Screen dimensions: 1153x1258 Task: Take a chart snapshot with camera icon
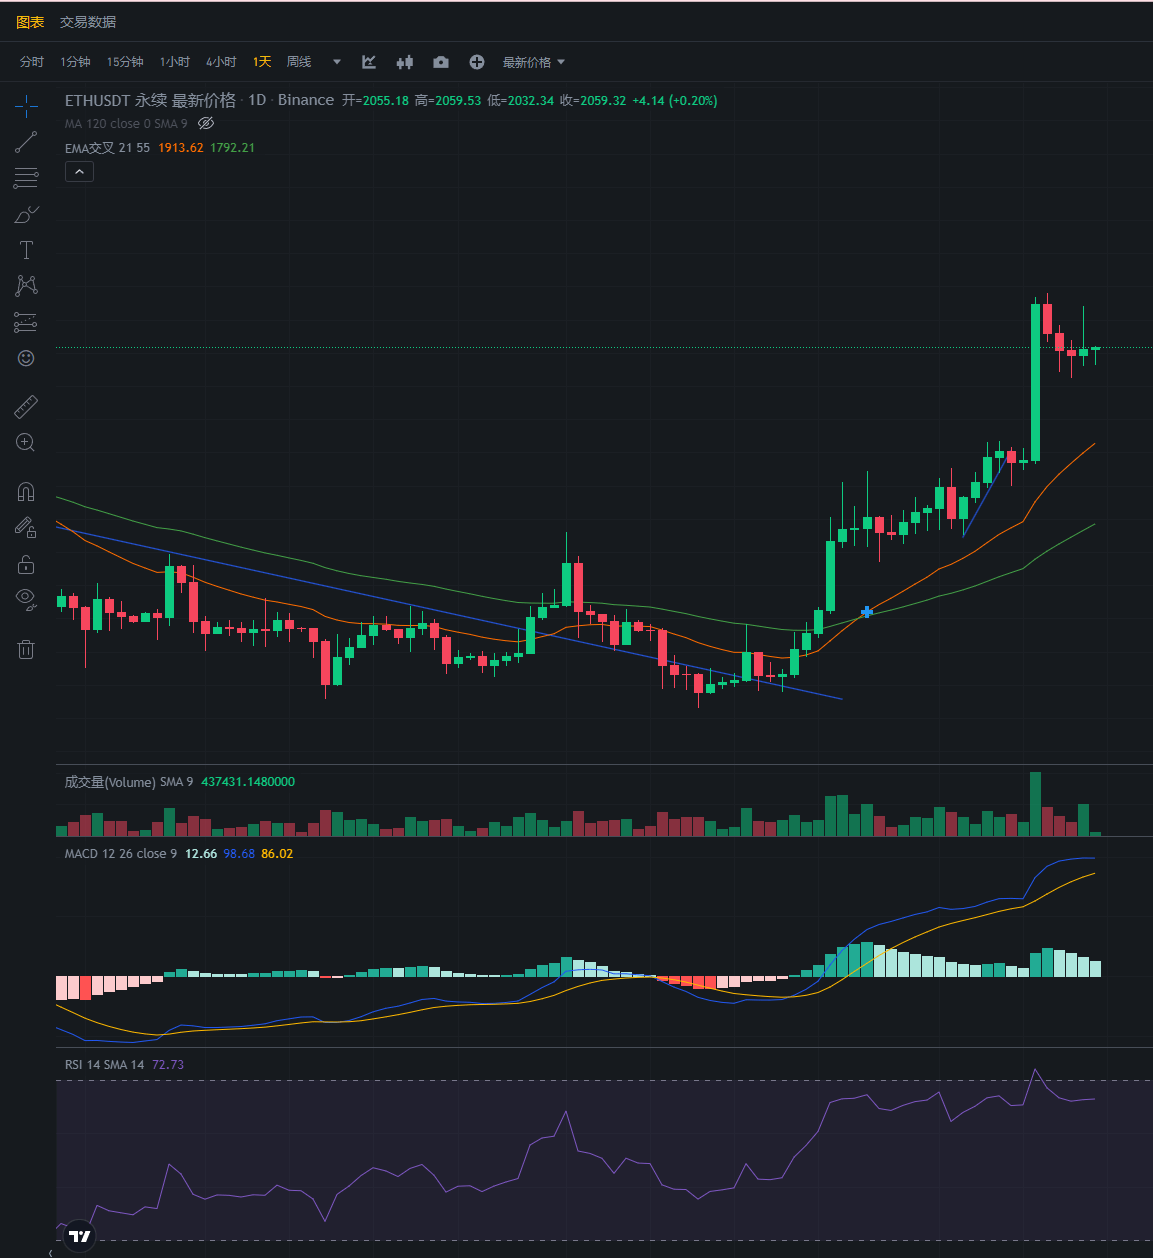441,62
